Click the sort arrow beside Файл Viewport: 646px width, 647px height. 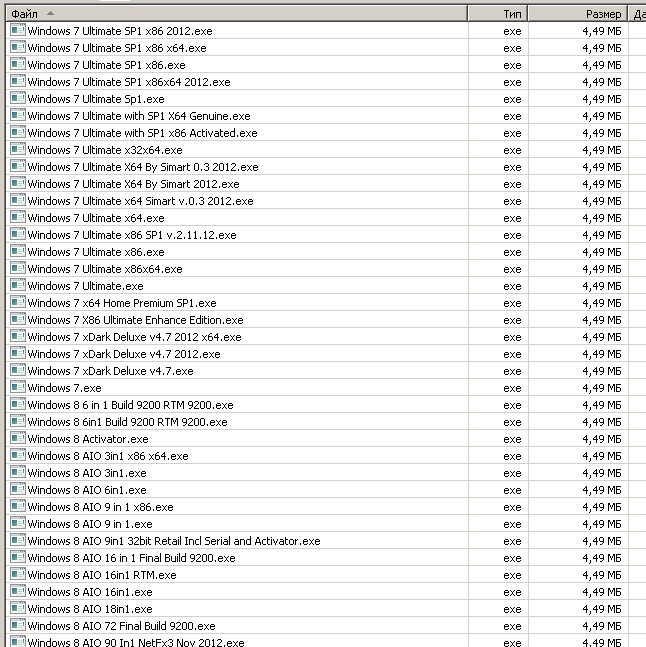coord(50,13)
